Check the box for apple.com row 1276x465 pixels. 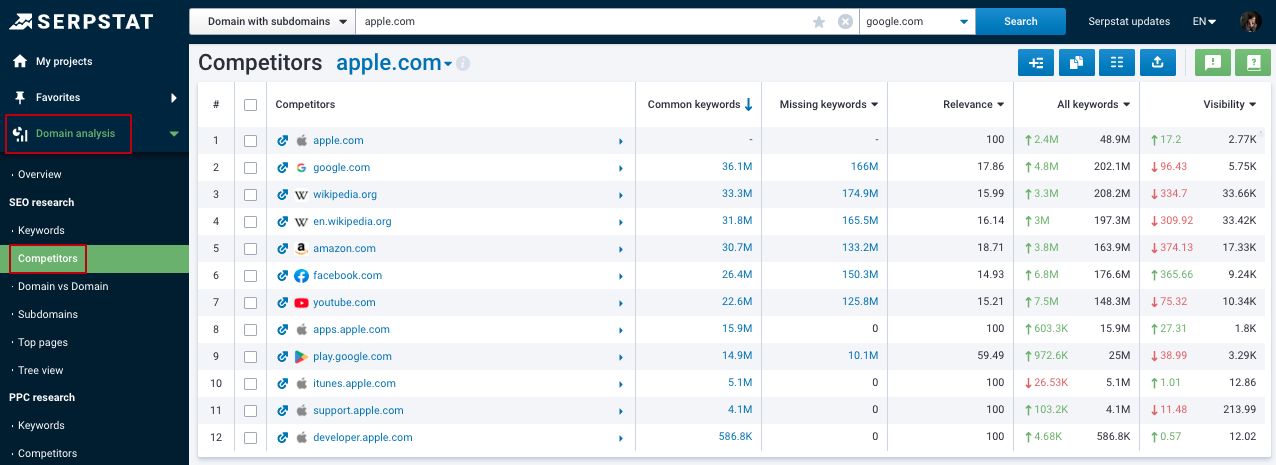coord(251,141)
